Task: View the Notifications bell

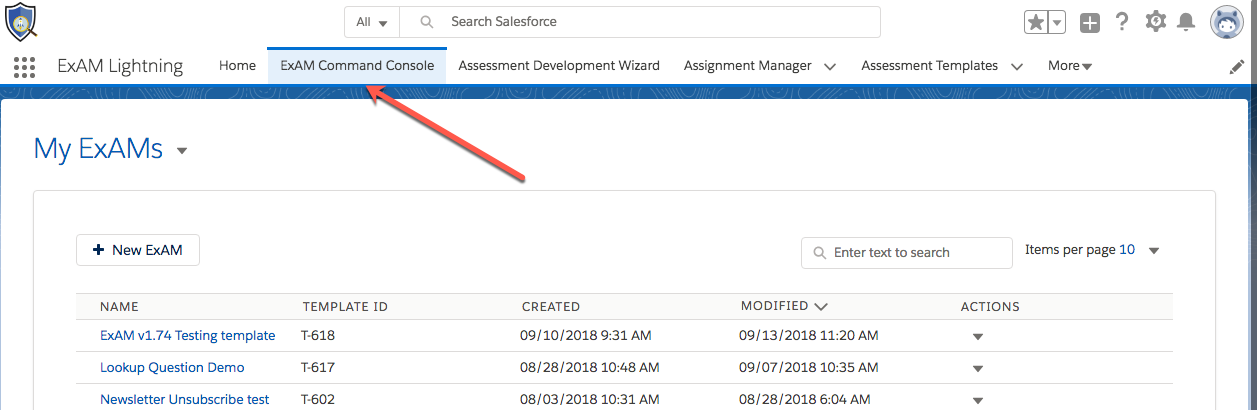Action: click(1186, 21)
